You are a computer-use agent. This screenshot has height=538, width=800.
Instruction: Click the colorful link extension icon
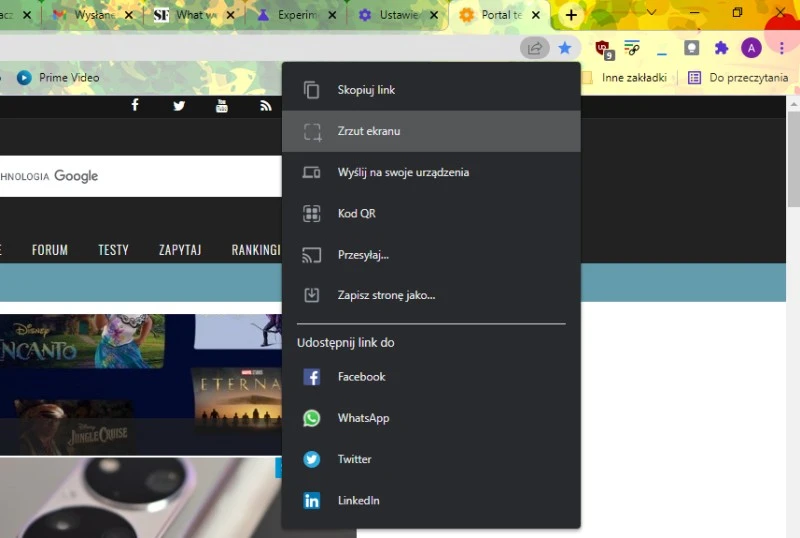point(632,48)
